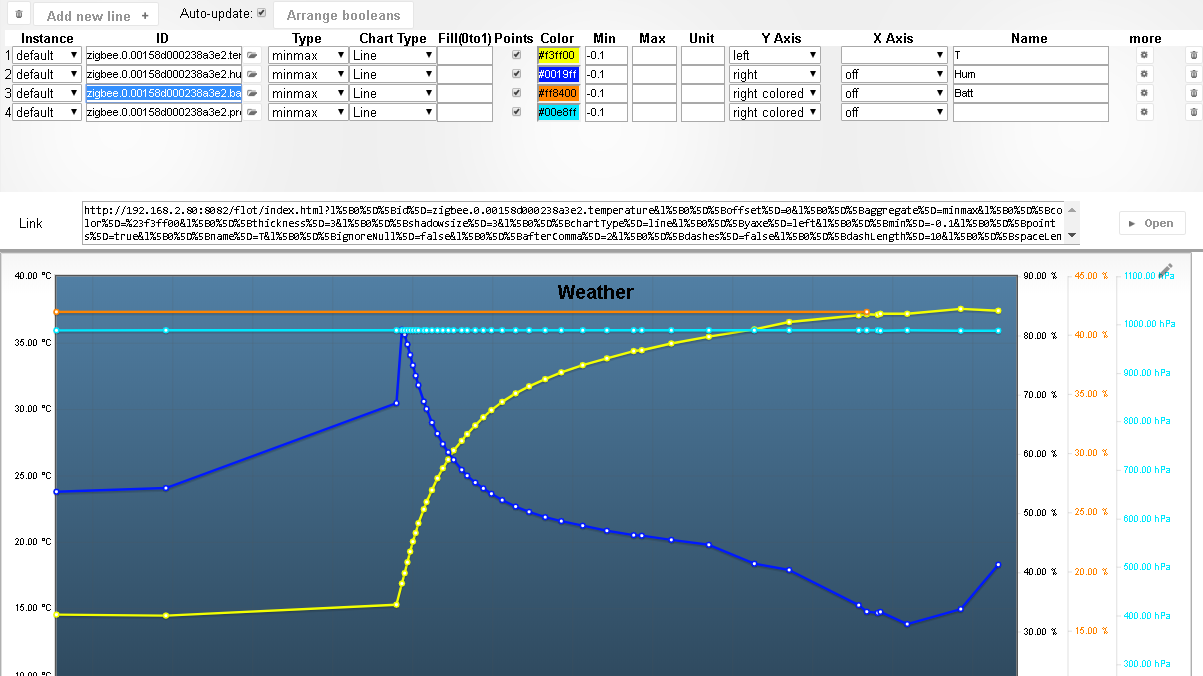Viewport: 1203px width, 676px height.
Task: Toggle the Auto-update checkbox
Action: tap(261, 13)
